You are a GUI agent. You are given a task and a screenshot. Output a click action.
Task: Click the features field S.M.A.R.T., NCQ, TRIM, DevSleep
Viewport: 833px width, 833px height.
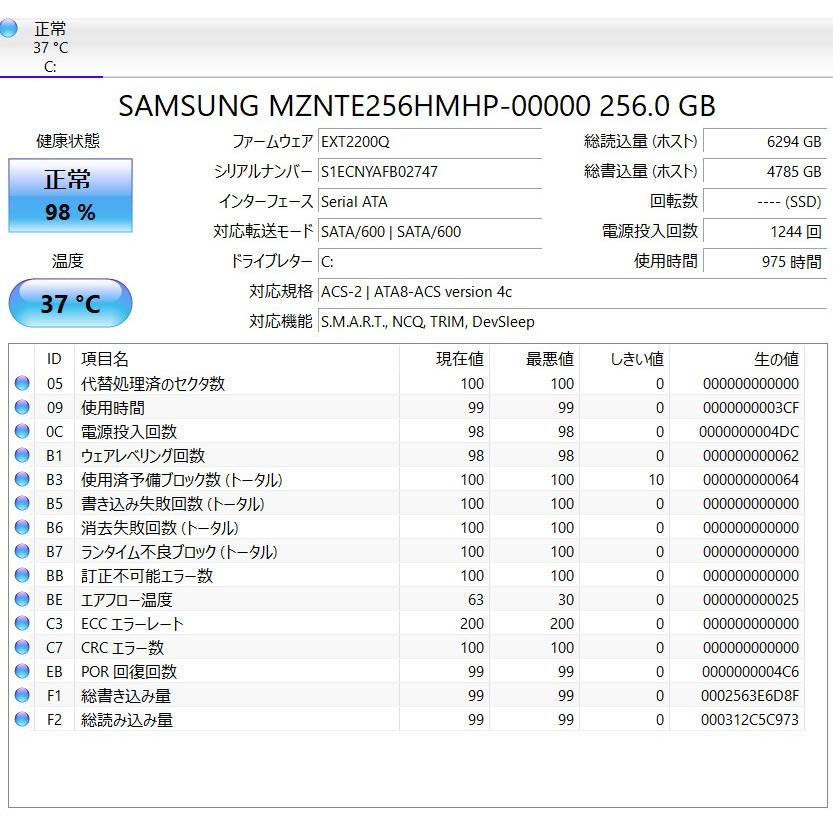(572, 321)
